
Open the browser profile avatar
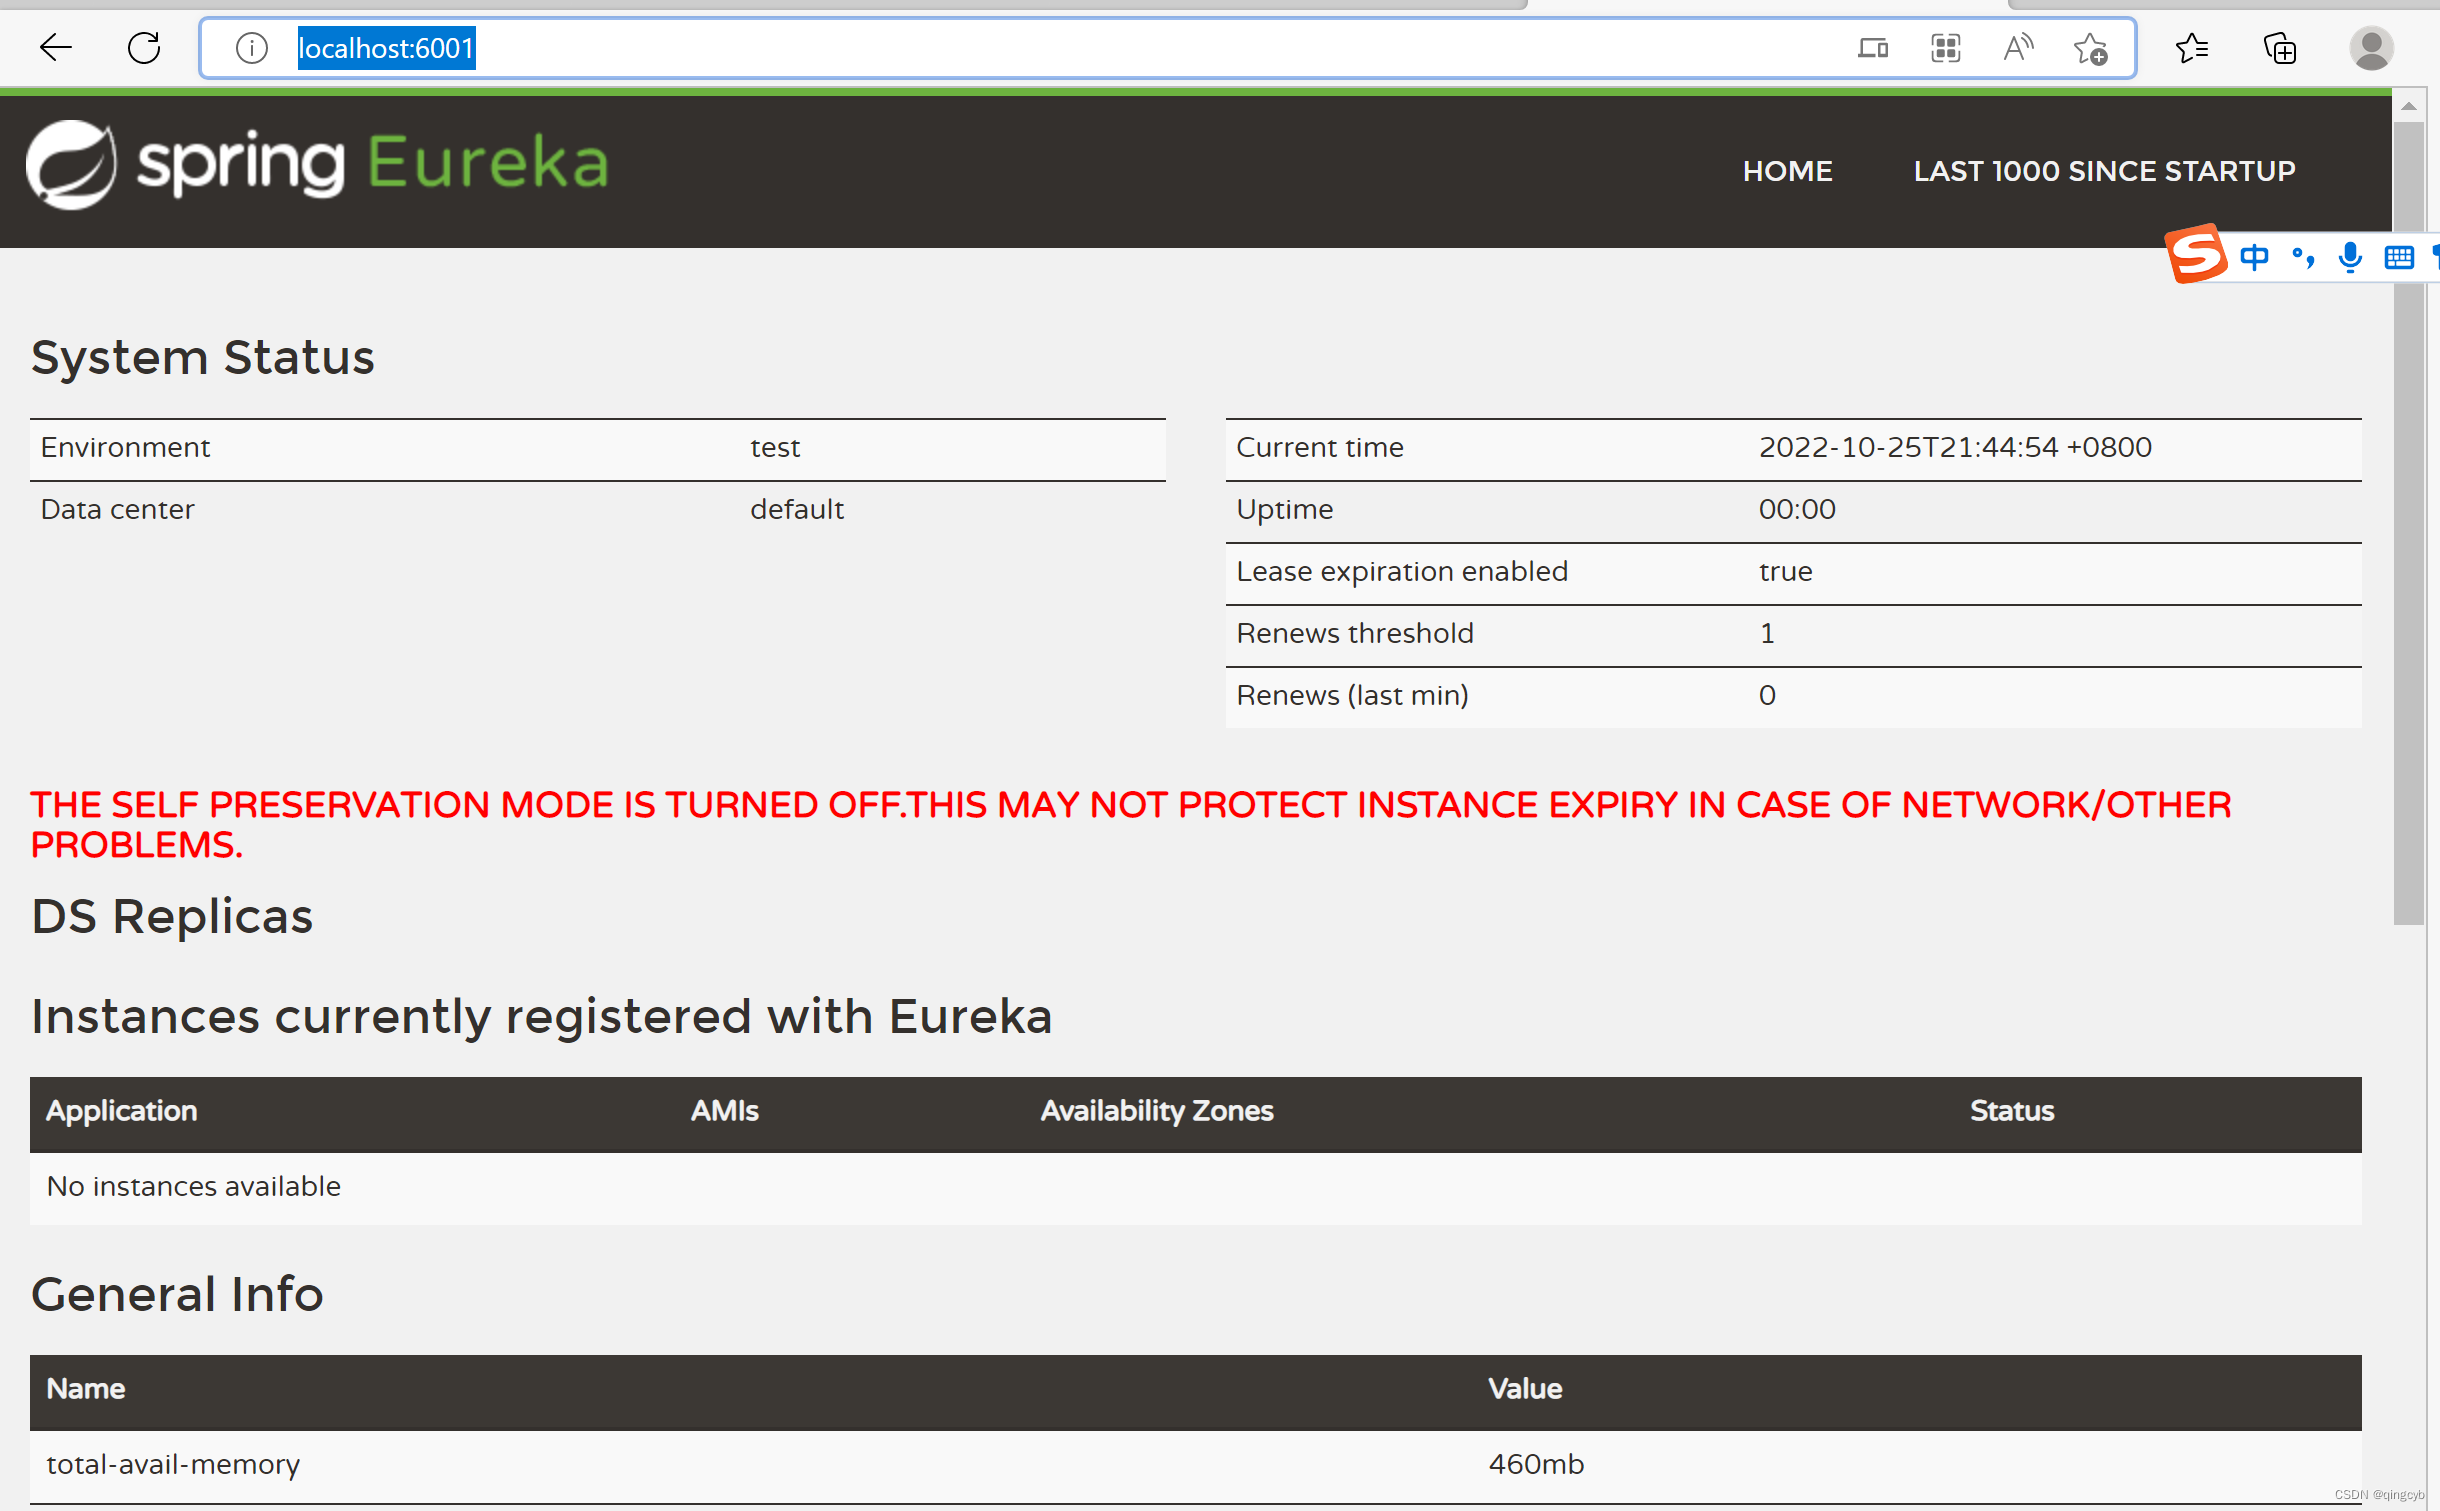[x=2371, y=47]
